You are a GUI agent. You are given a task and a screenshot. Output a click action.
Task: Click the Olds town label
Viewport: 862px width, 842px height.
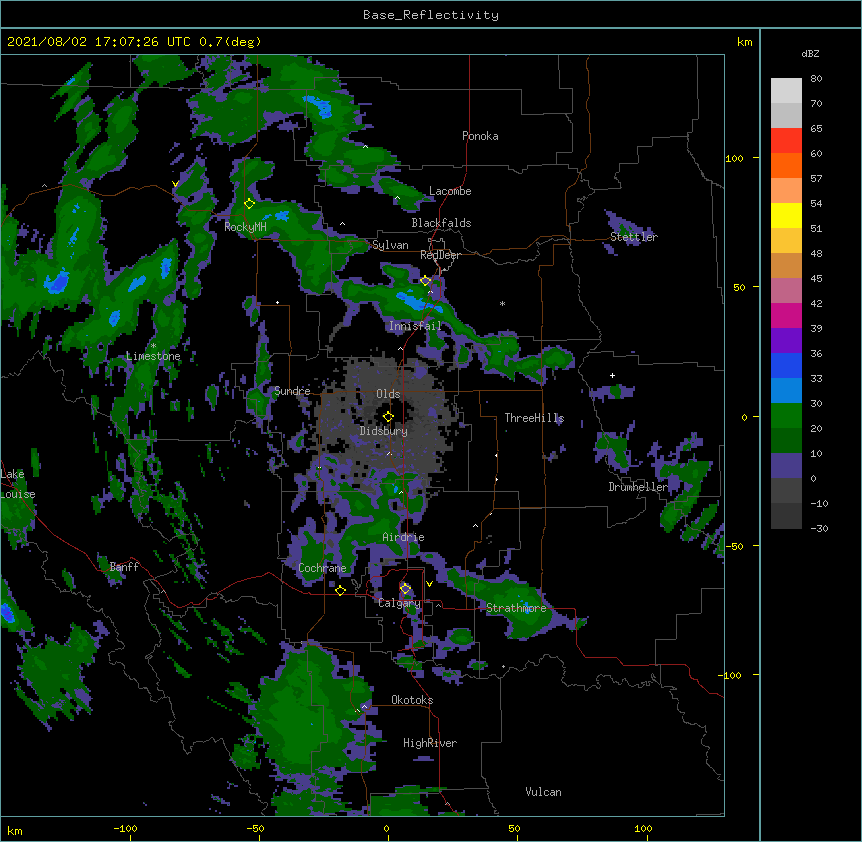coord(388,394)
